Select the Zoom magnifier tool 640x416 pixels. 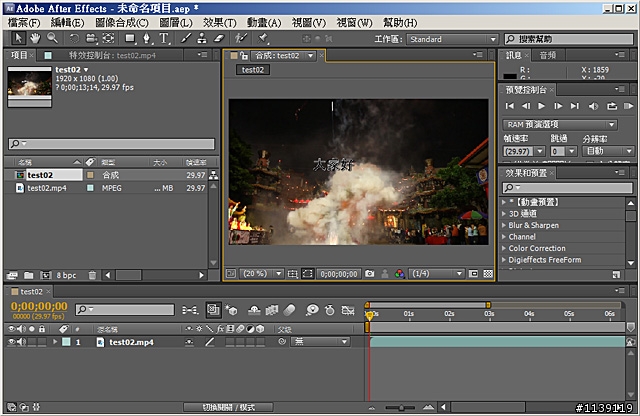[x=52, y=38]
